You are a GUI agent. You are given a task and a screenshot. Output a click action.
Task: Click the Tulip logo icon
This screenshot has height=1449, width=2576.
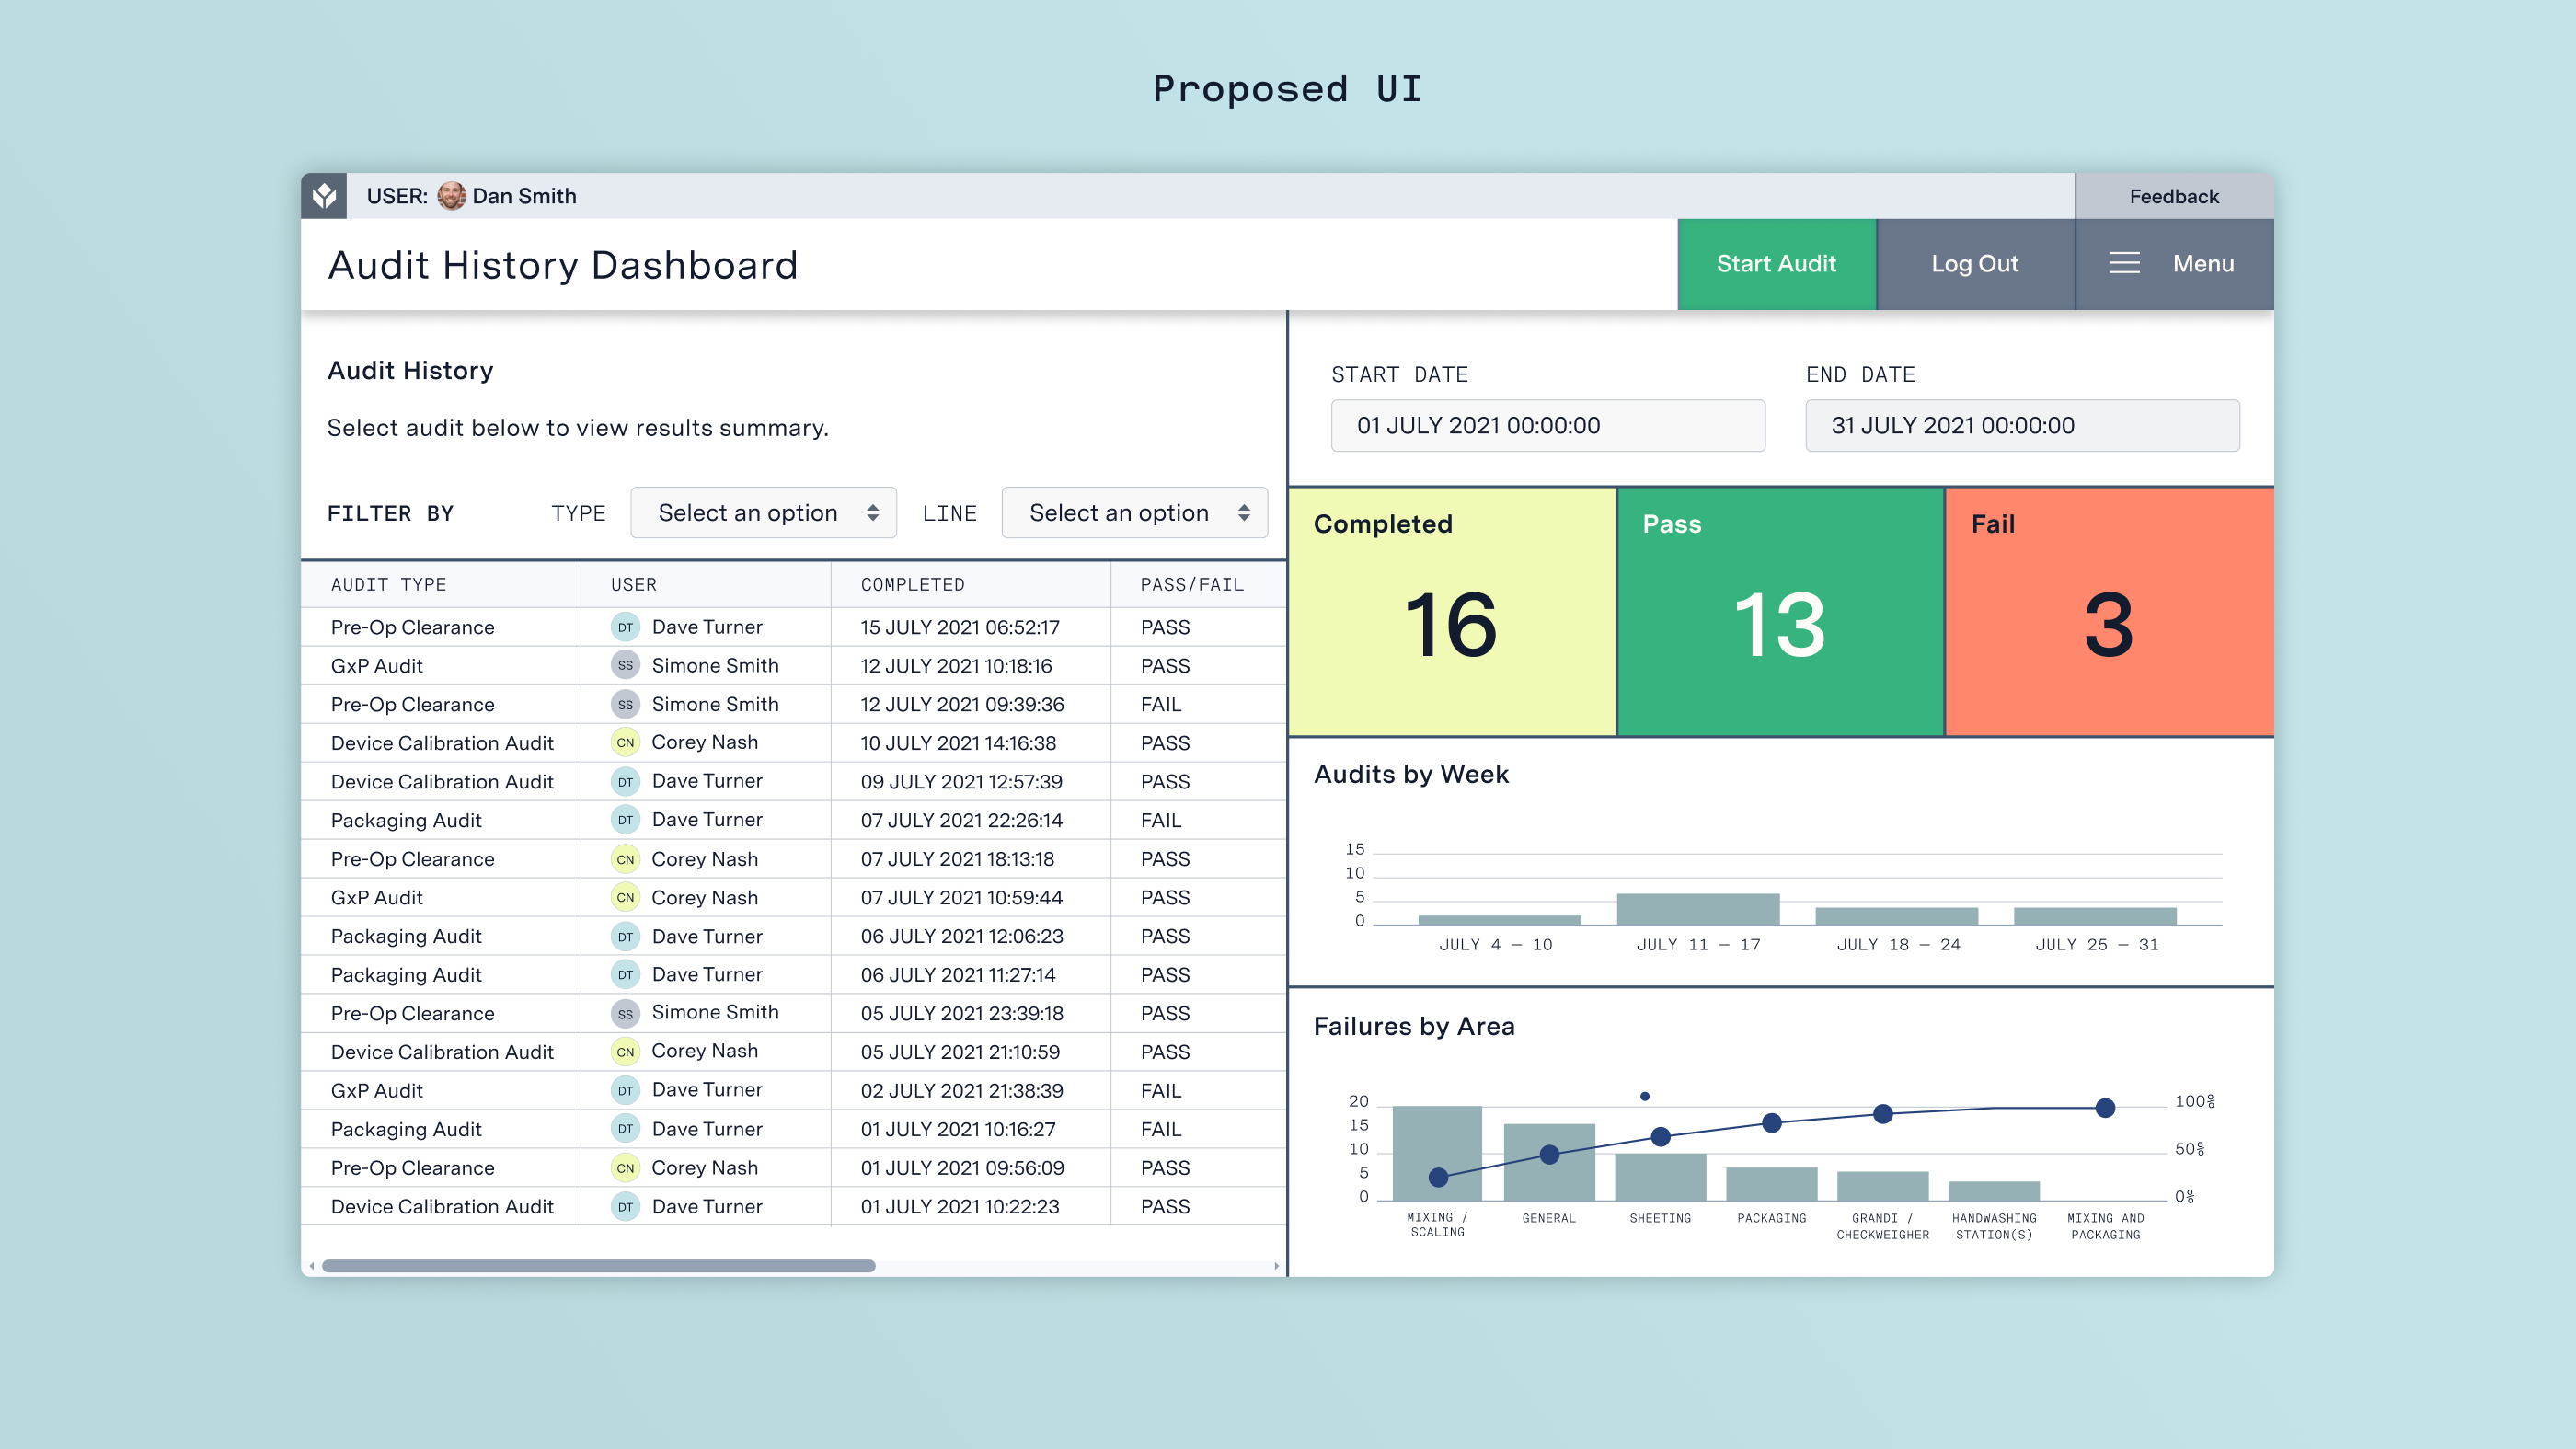[324, 196]
